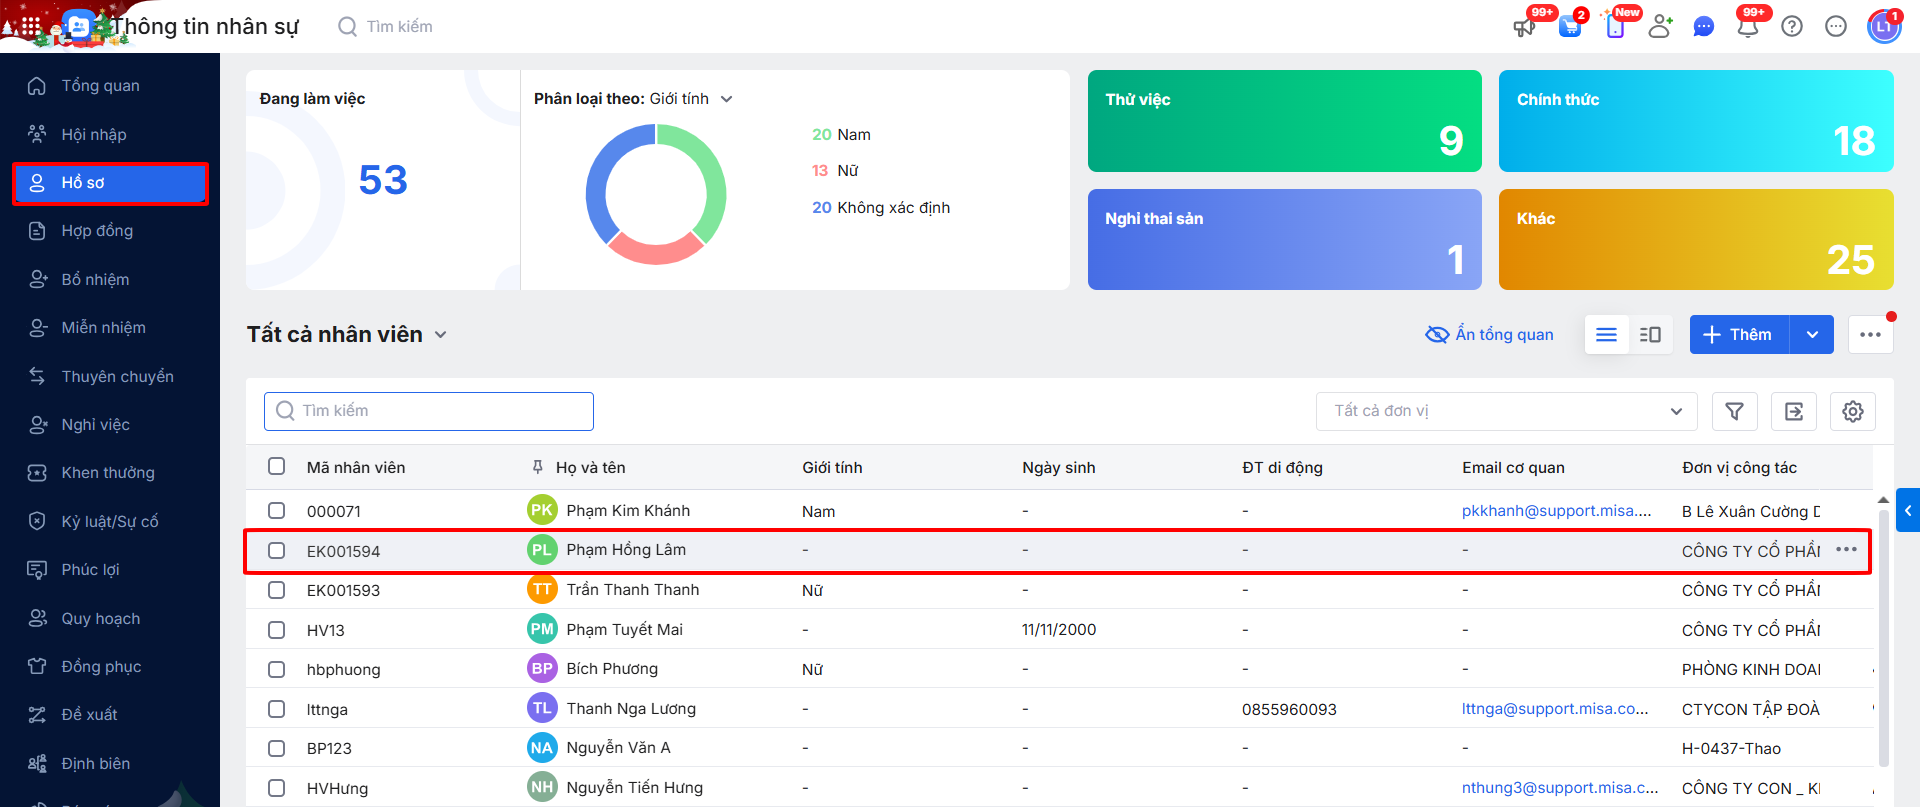Open the chat messenger icon
Image resolution: width=1920 pixels, height=807 pixels.
(1703, 27)
